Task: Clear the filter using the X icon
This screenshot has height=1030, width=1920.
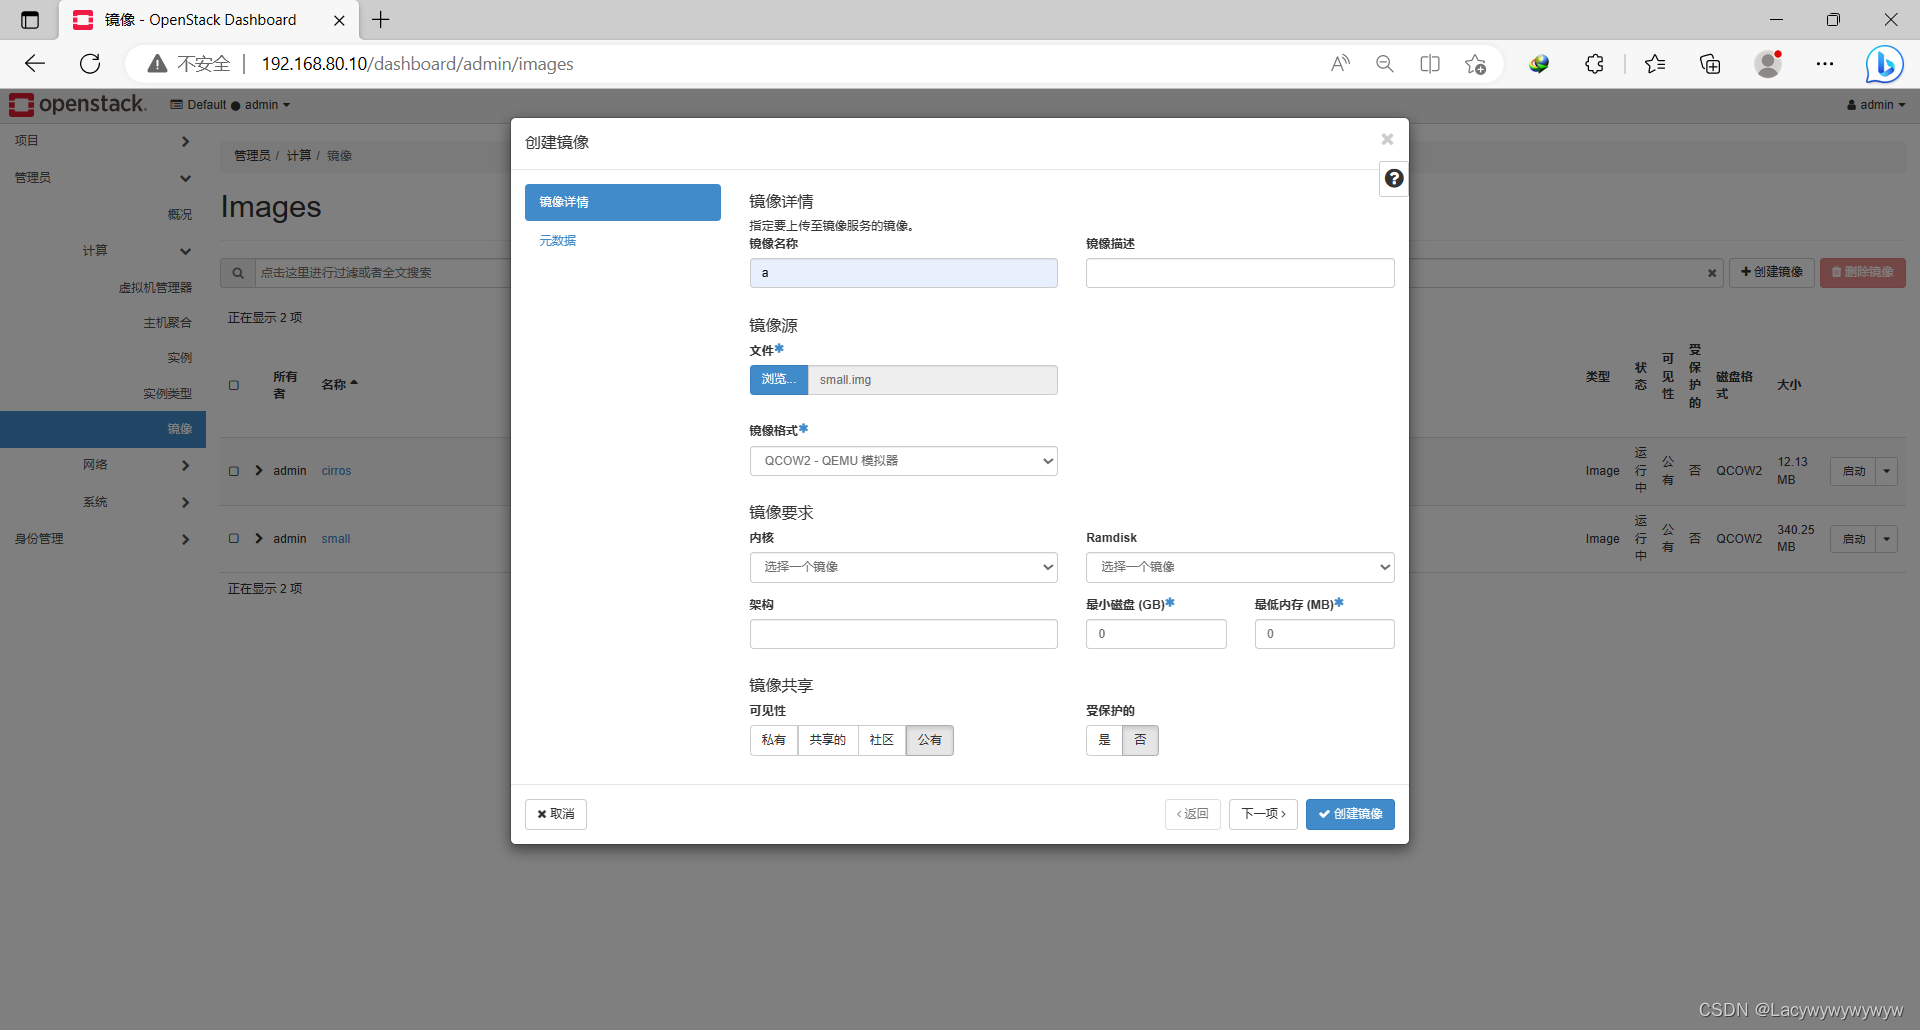Action: pos(1712,272)
